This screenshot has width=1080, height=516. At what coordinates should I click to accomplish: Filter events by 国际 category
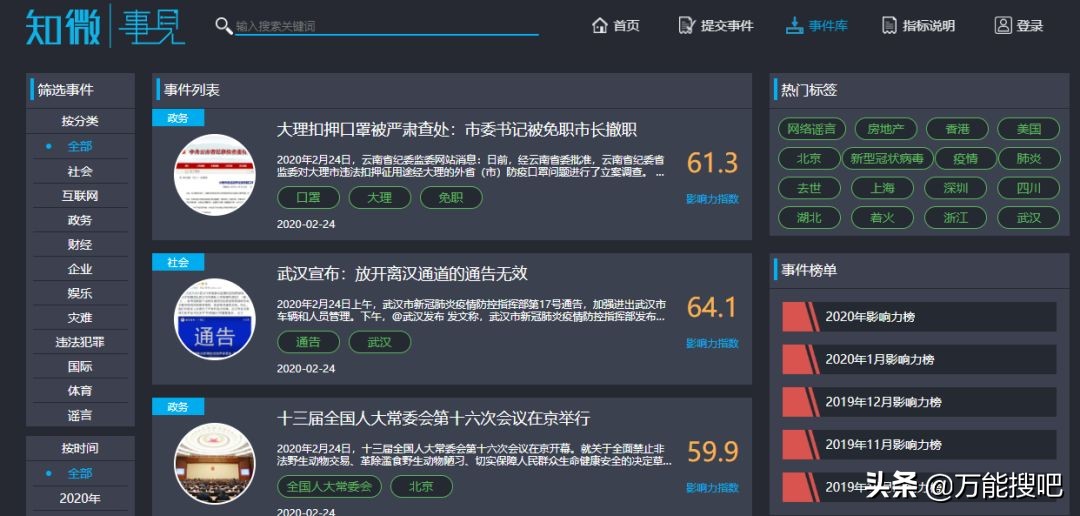[x=80, y=366]
